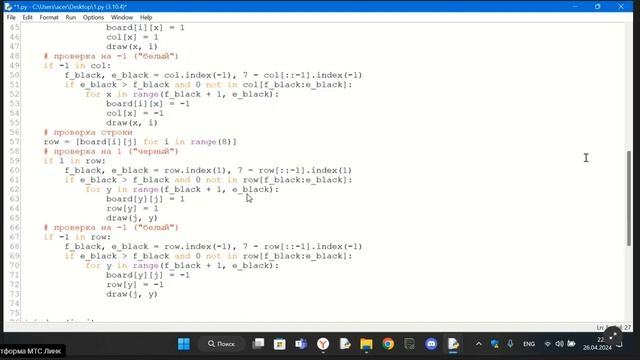
Task: Click on code line "col[x] = -1"
Action: [135, 113]
